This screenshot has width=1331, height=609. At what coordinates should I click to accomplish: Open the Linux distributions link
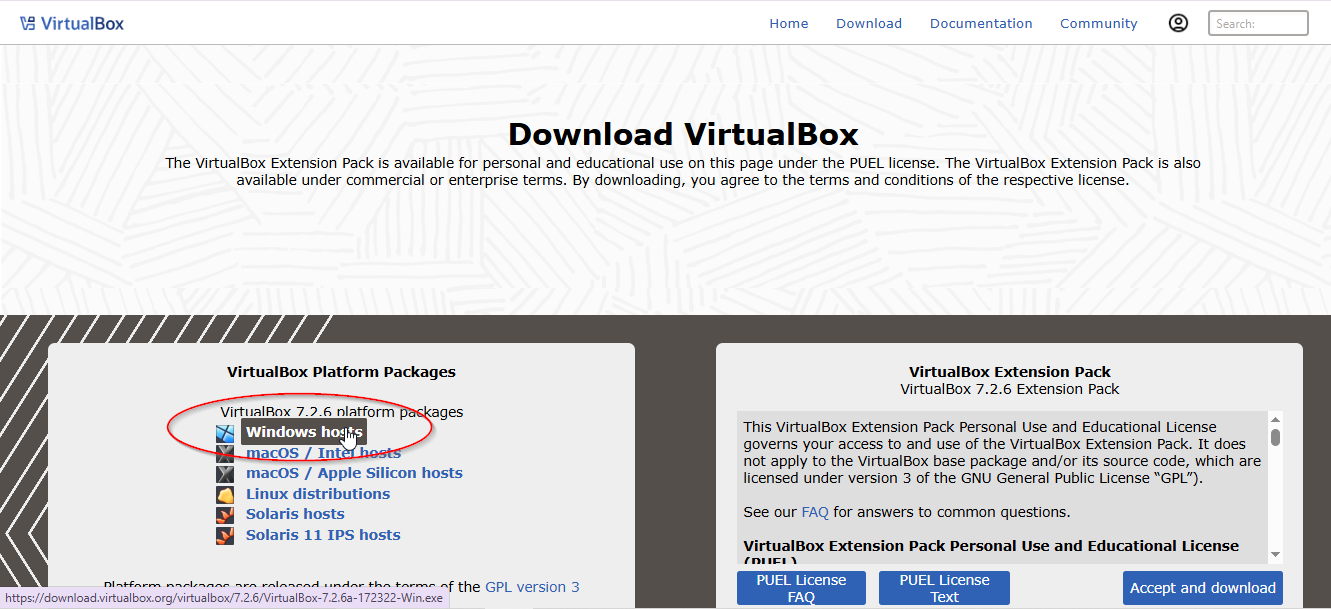318,494
